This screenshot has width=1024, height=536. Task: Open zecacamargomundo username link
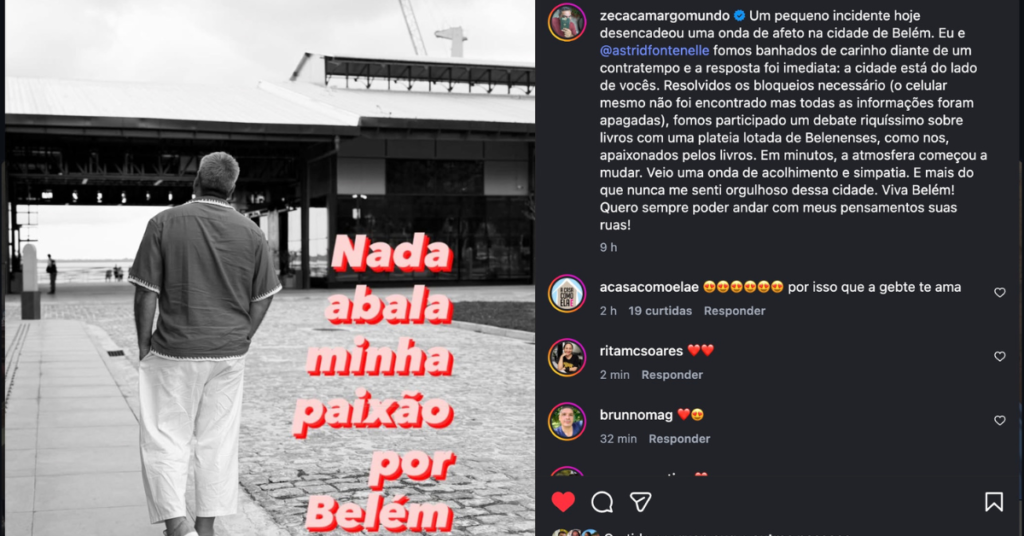point(665,16)
